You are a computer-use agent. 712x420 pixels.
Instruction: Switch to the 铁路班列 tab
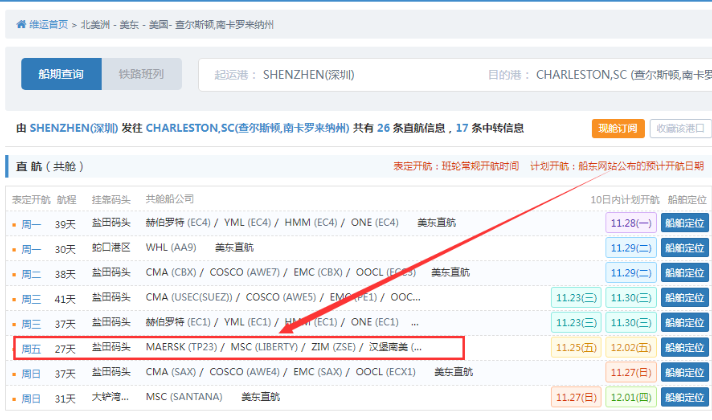(142, 74)
